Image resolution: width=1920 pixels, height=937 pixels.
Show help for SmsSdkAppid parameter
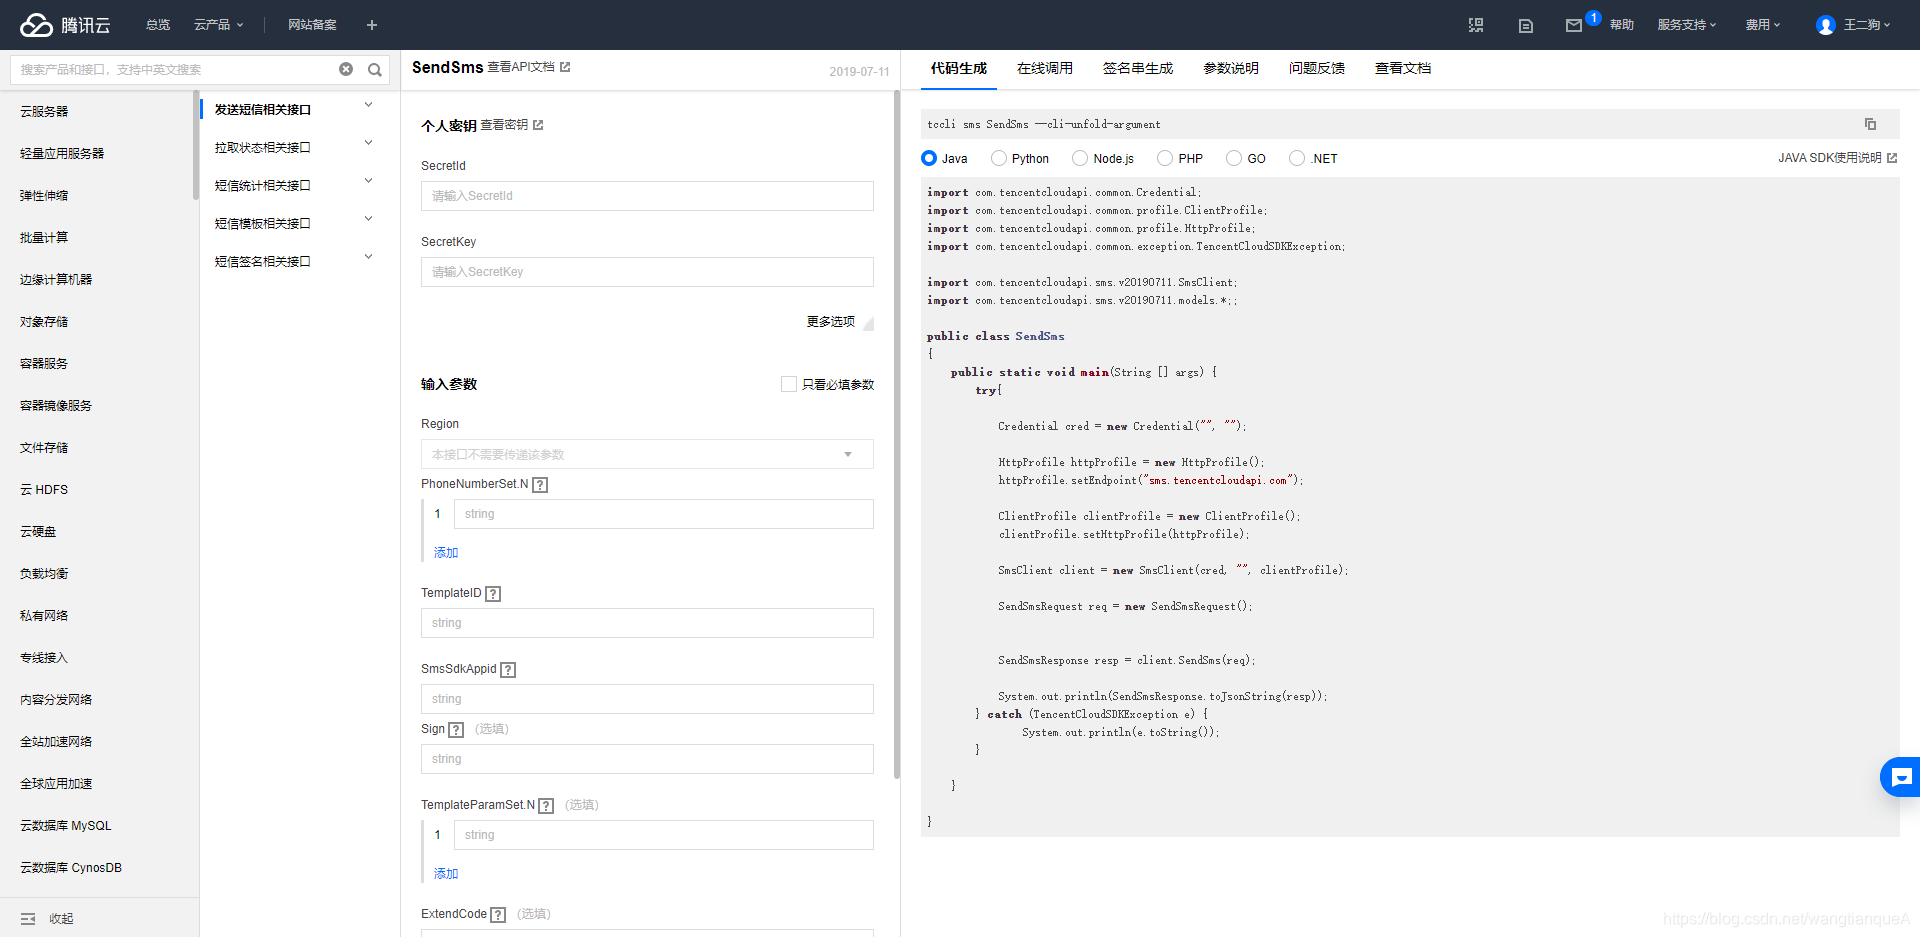coord(508,670)
